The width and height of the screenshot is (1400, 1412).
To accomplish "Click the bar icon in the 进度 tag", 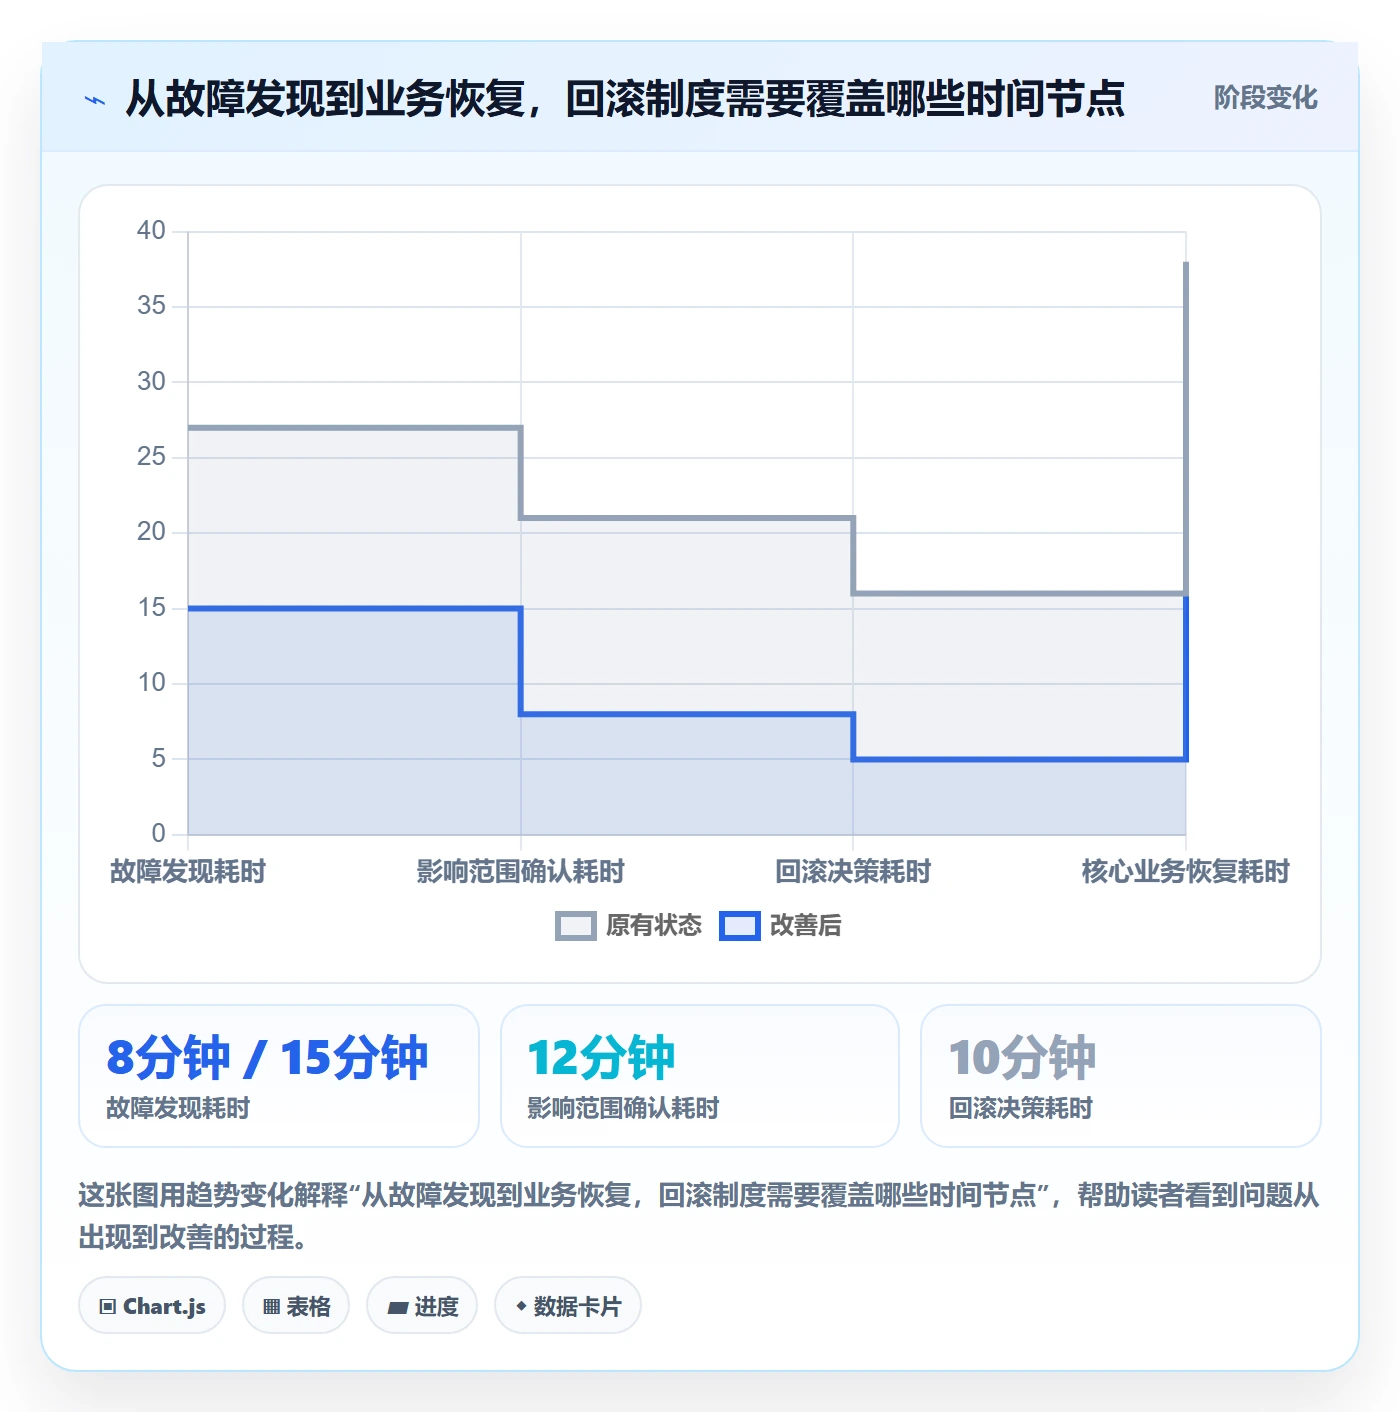I will click(398, 1307).
